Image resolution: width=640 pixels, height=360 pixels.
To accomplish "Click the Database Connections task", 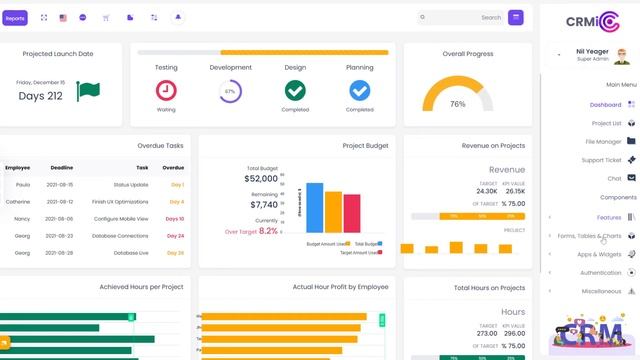I will [x=120, y=236].
